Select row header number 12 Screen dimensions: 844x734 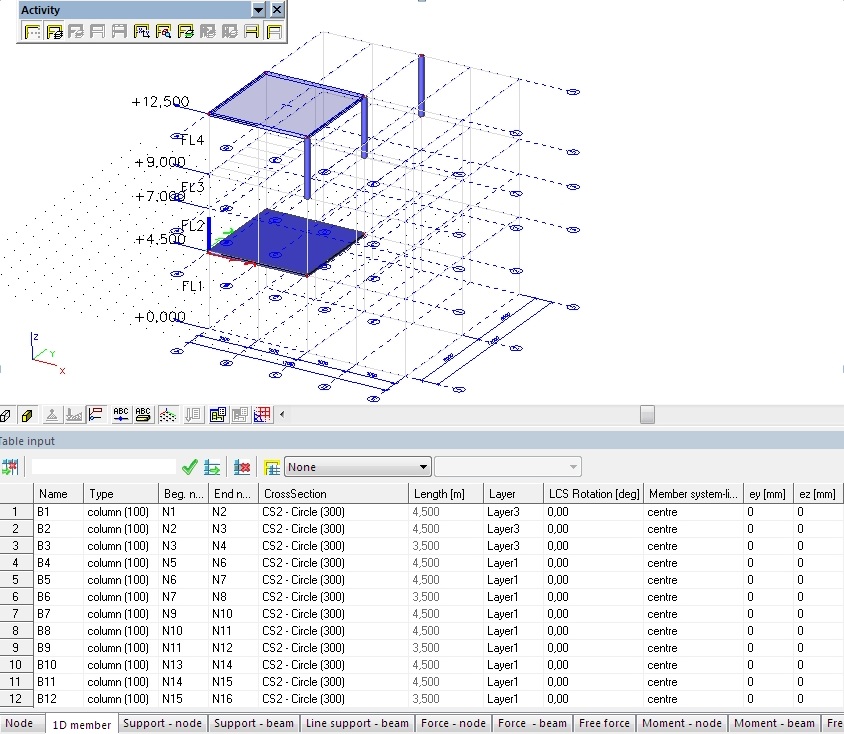click(x=16, y=698)
